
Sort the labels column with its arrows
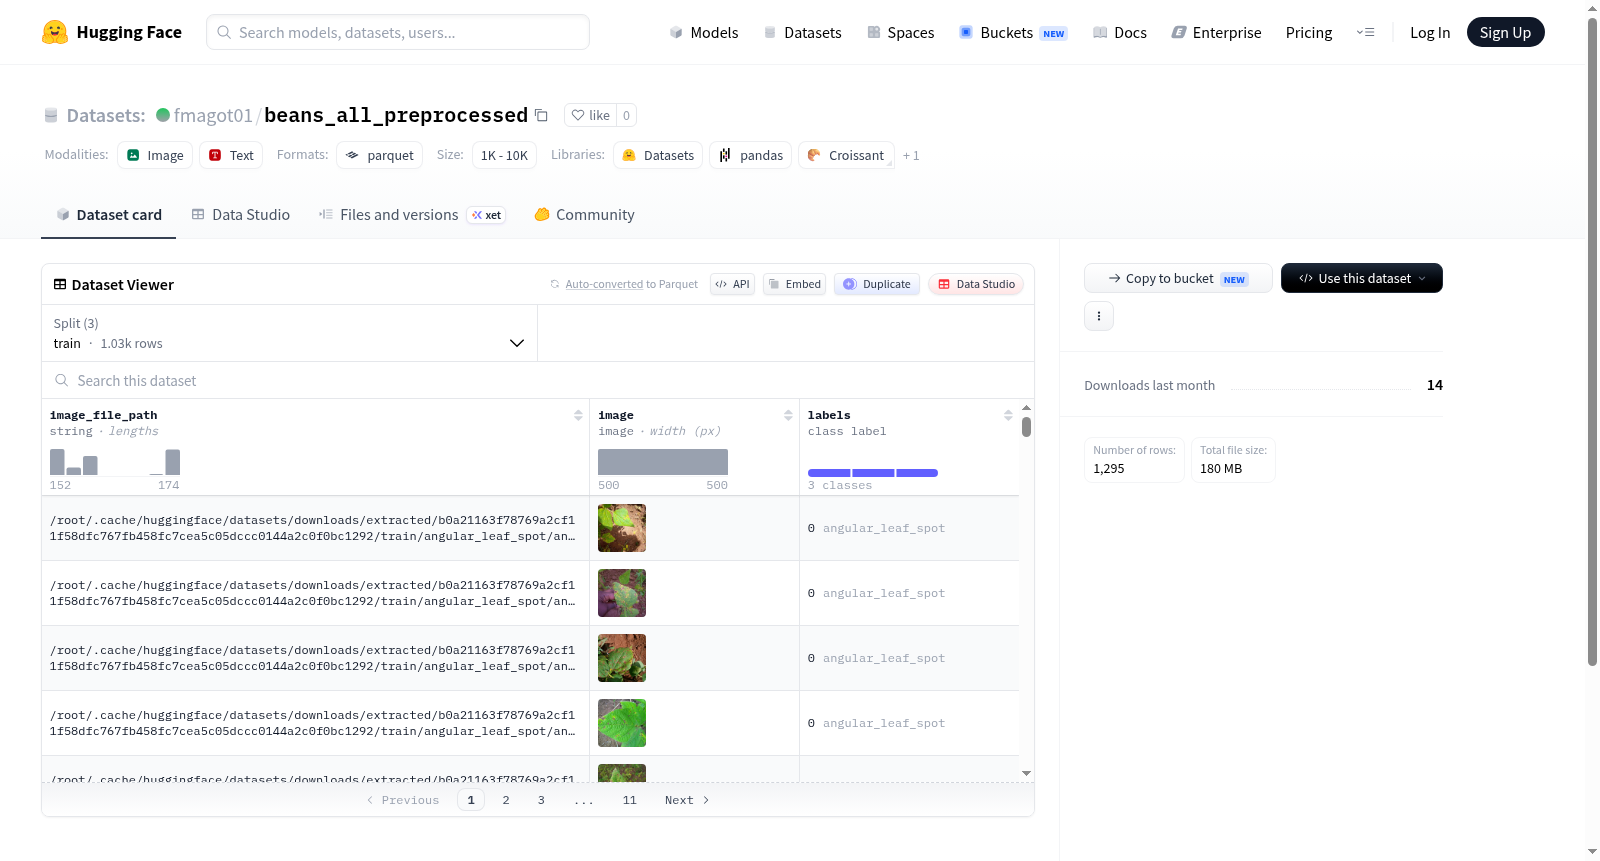(1008, 415)
